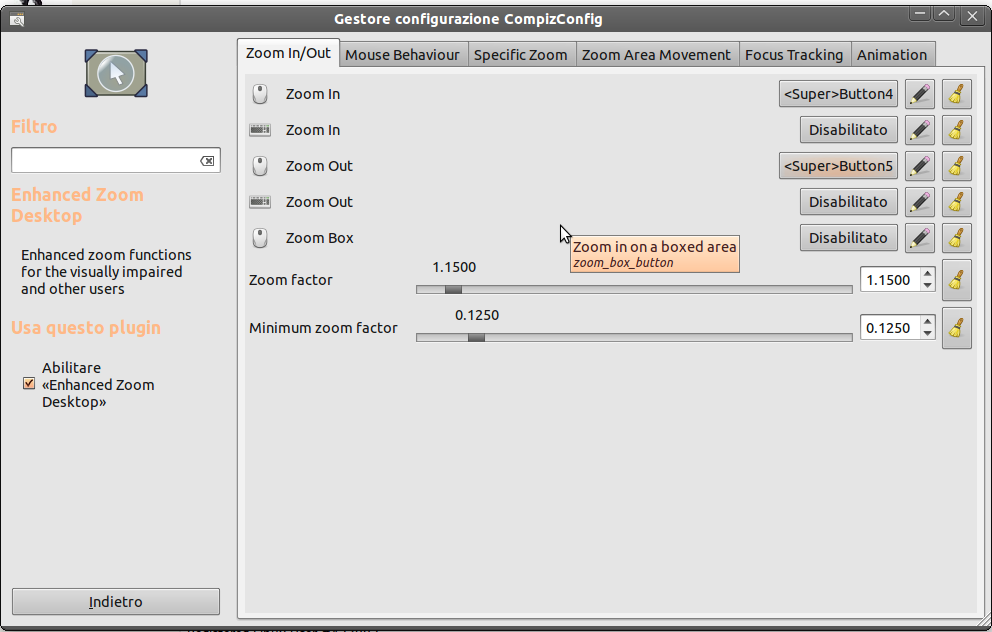Edit Zoom Box binding with pencil icon
Screen dimensions: 992x632
(920, 238)
